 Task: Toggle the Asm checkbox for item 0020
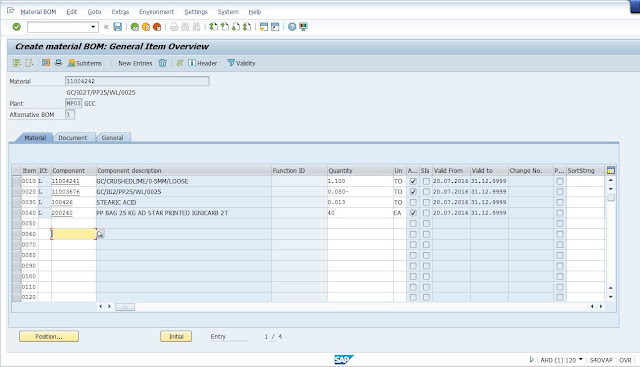(x=413, y=192)
